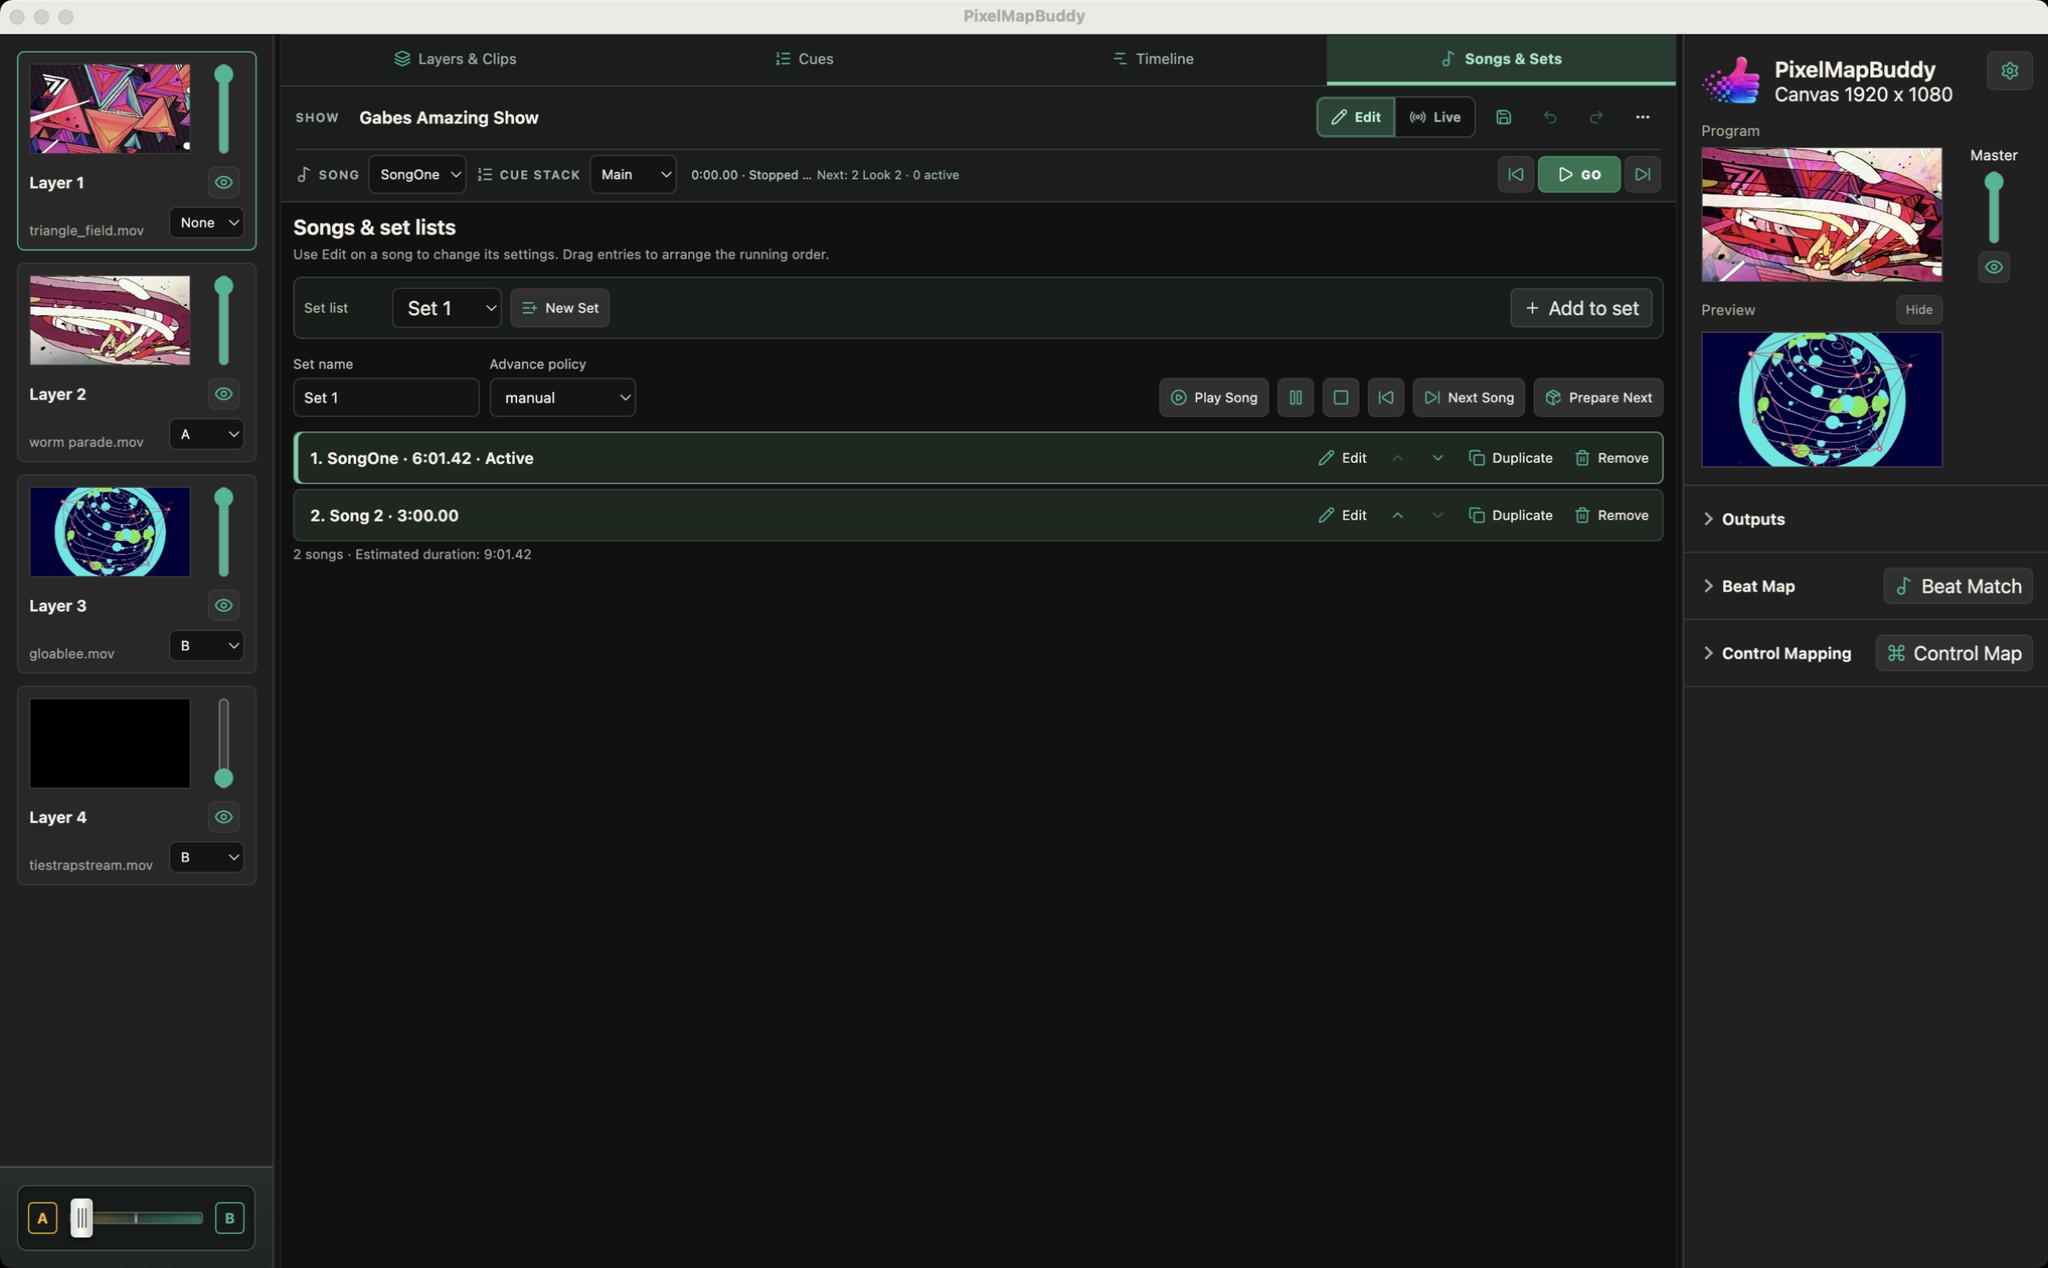The image size is (2048, 1268).
Task: Open the Song dropdown showing SongOne
Action: point(417,174)
